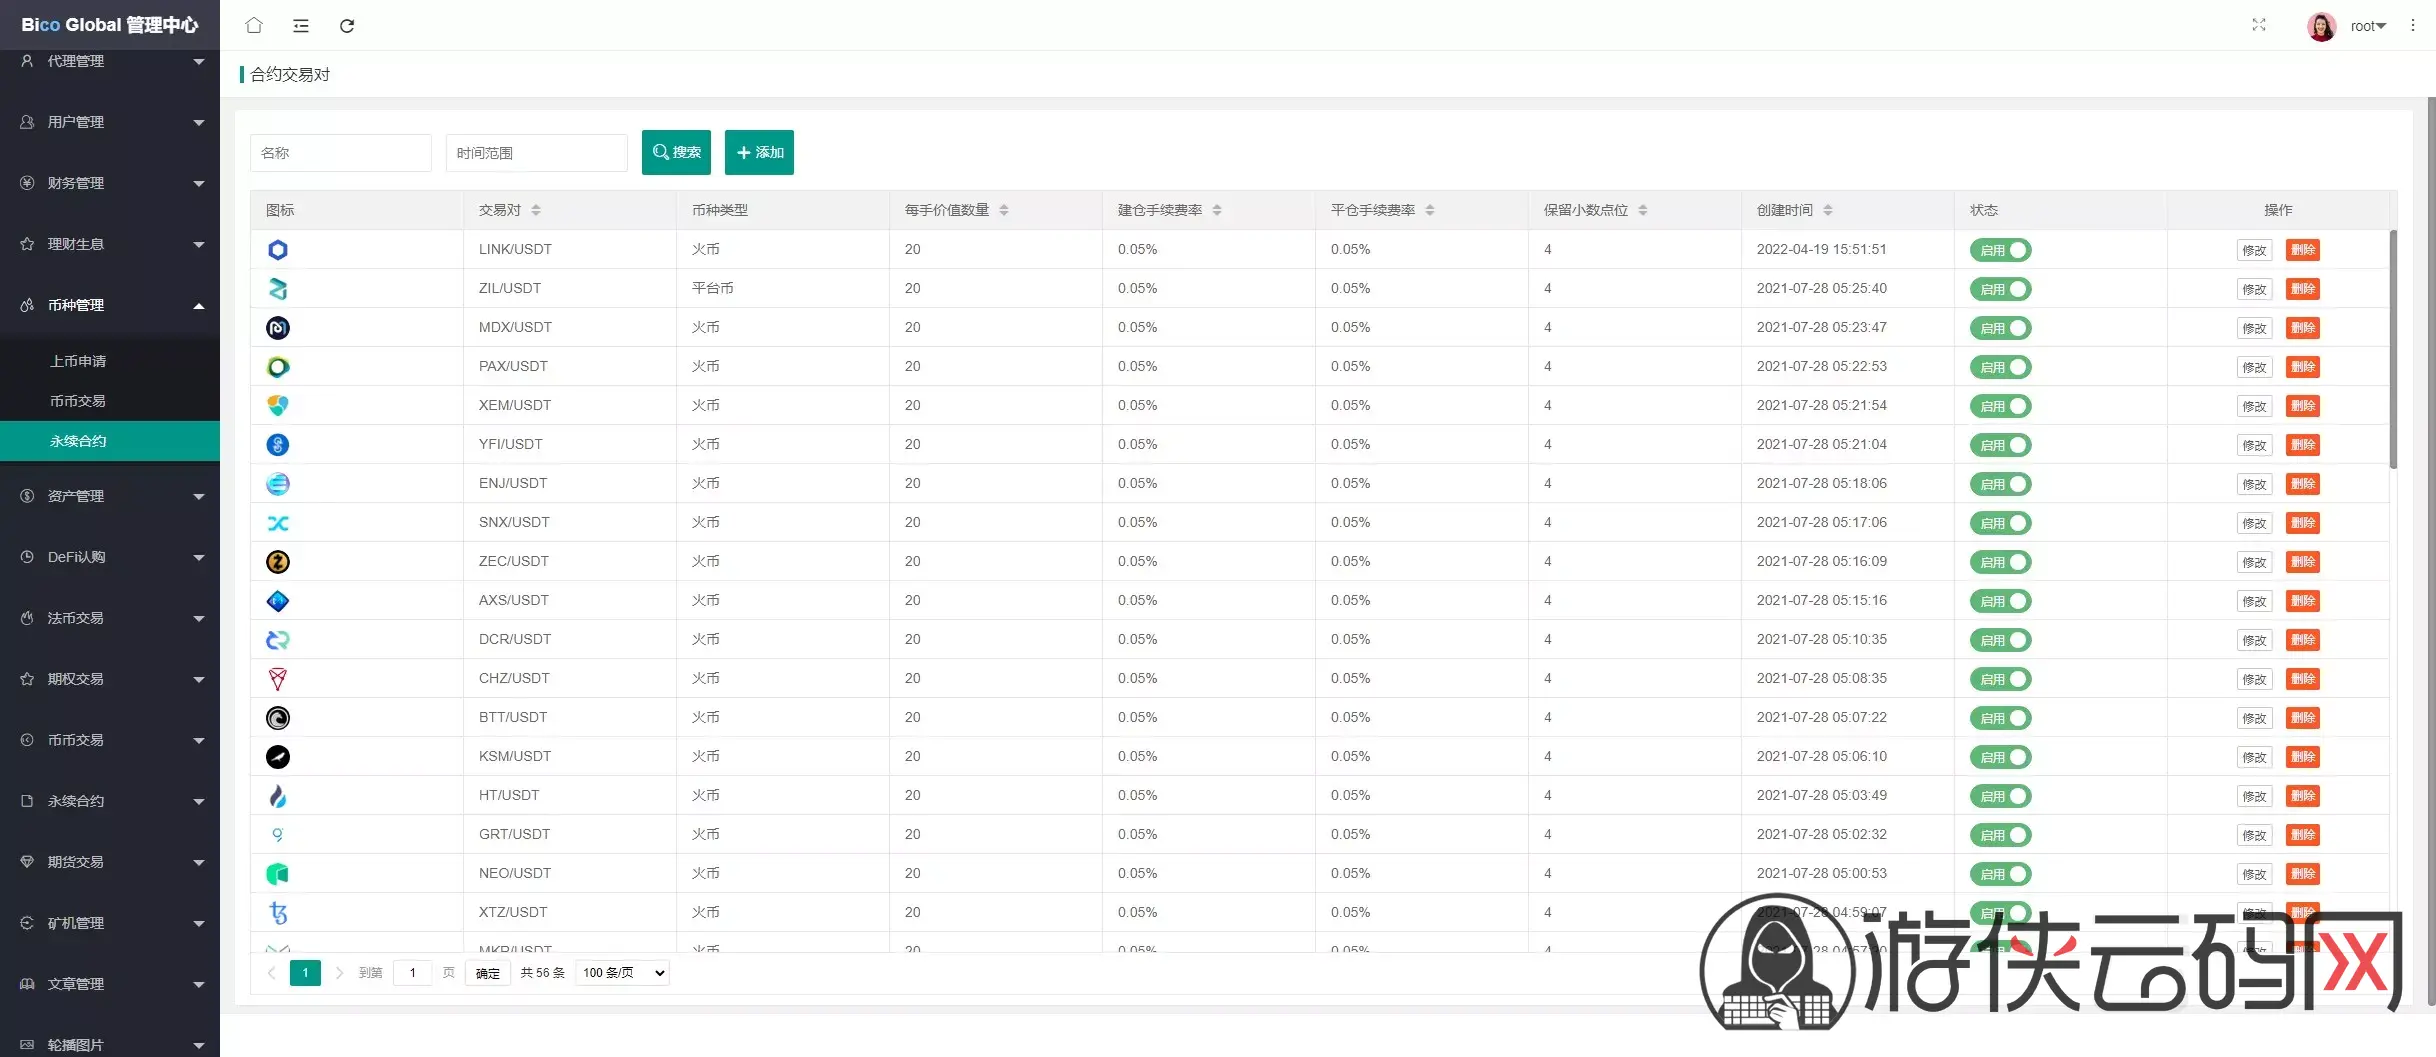Toggle the 启用 switch for KSM/USDT
Image resolution: width=2436 pixels, height=1057 pixels.
click(x=2000, y=757)
